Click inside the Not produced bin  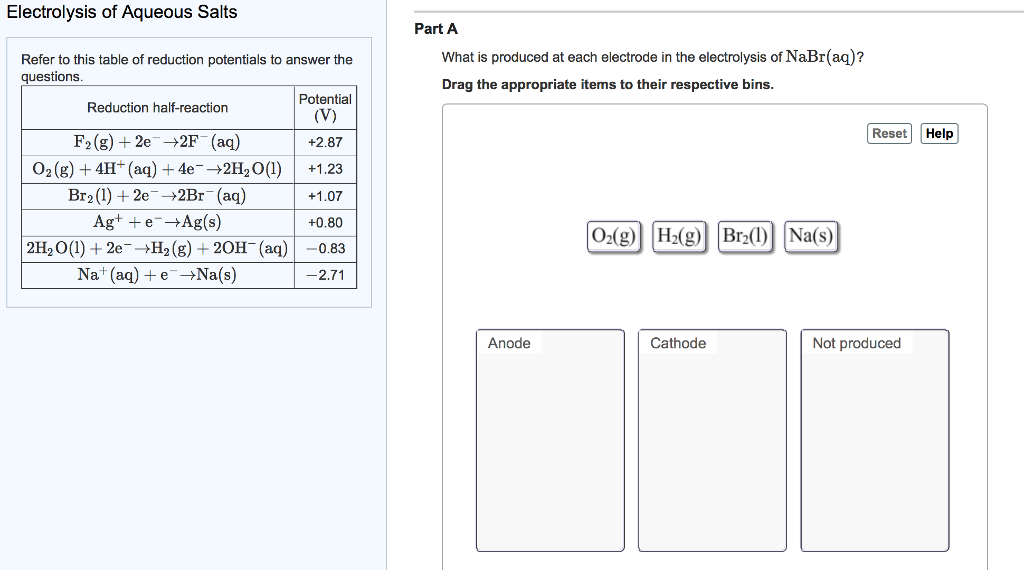pyautogui.click(x=874, y=450)
